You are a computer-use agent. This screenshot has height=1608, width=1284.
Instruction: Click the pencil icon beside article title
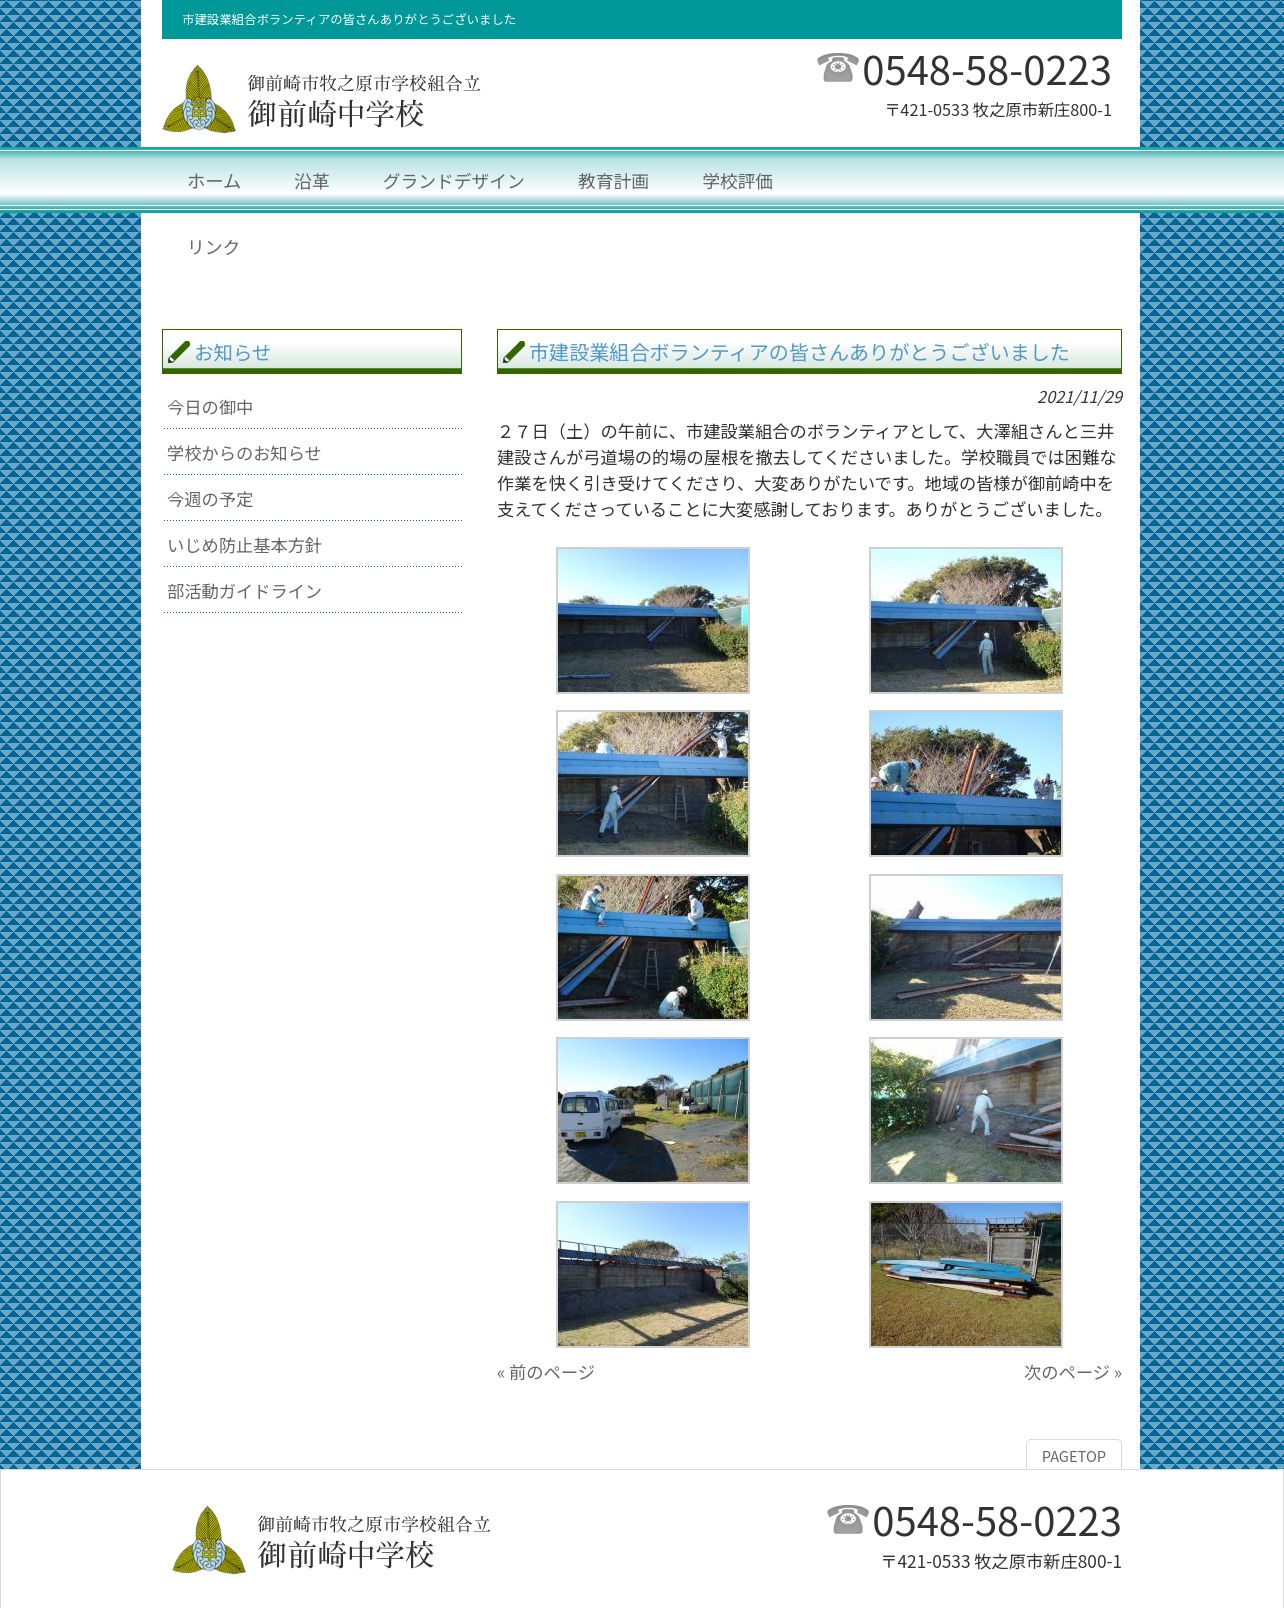pyautogui.click(x=514, y=352)
